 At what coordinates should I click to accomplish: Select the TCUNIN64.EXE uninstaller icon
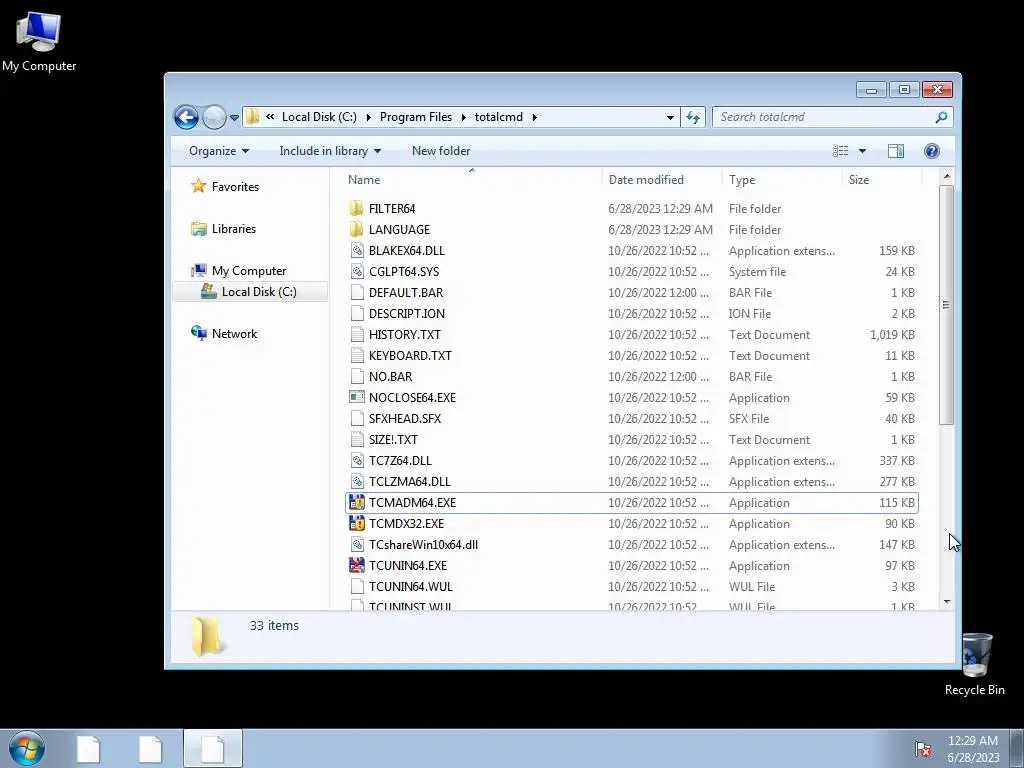coord(357,566)
